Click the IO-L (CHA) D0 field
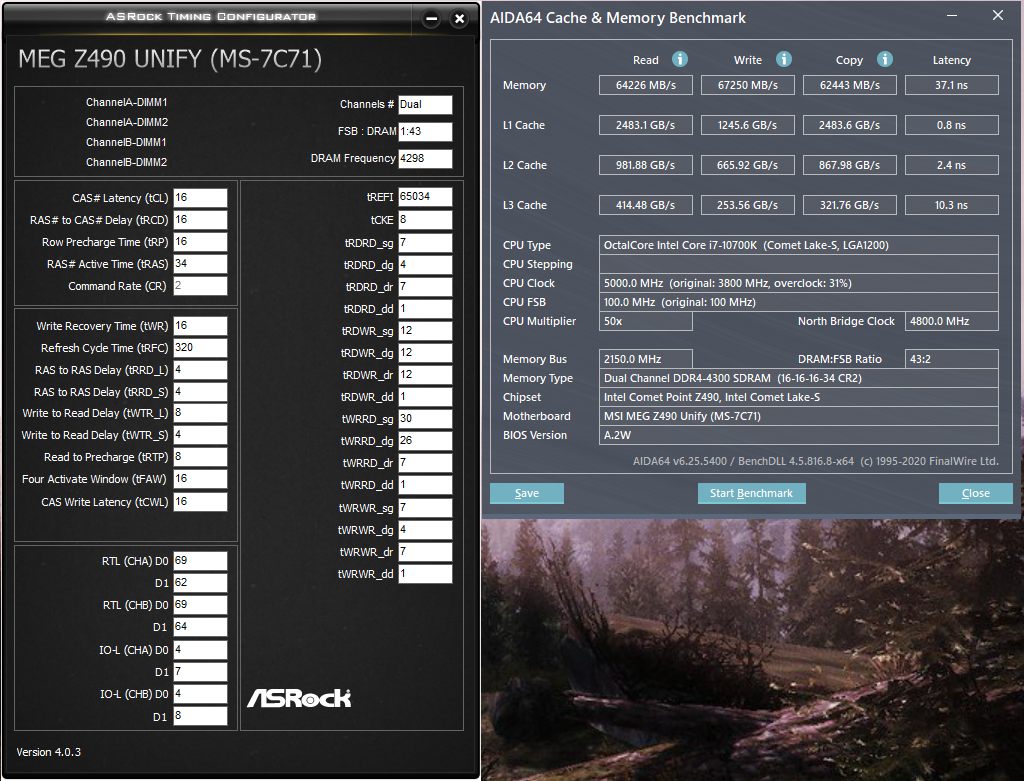The height and width of the screenshot is (781, 1024). coord(200,650)
